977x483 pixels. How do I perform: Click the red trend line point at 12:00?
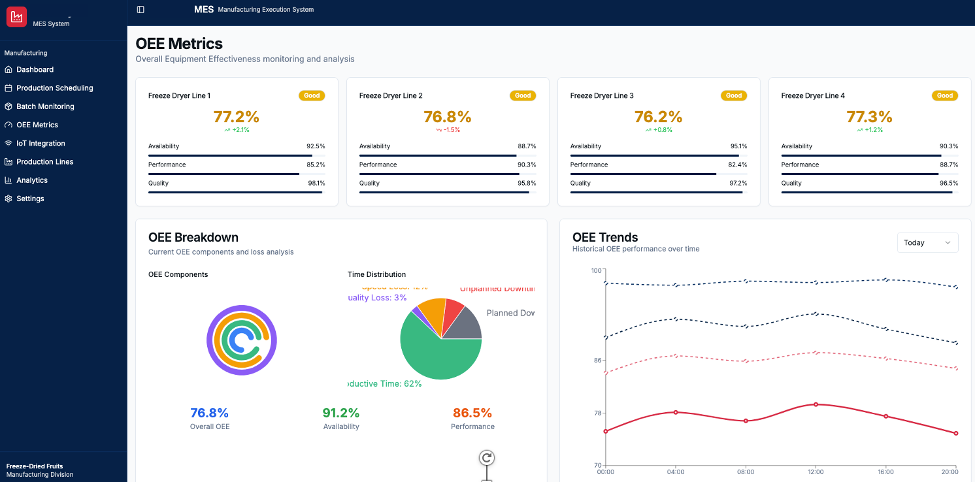(x=816, y=404)
